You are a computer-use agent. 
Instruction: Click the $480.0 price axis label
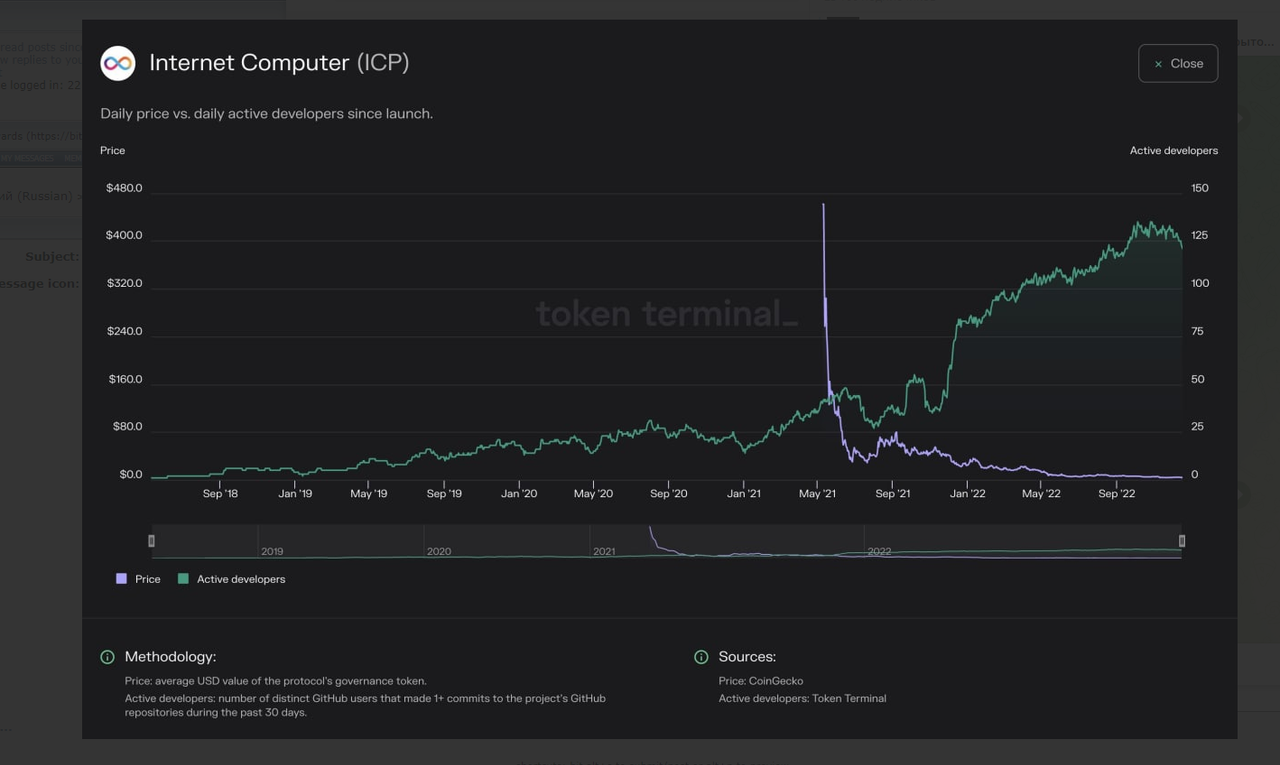coord(124,188)
